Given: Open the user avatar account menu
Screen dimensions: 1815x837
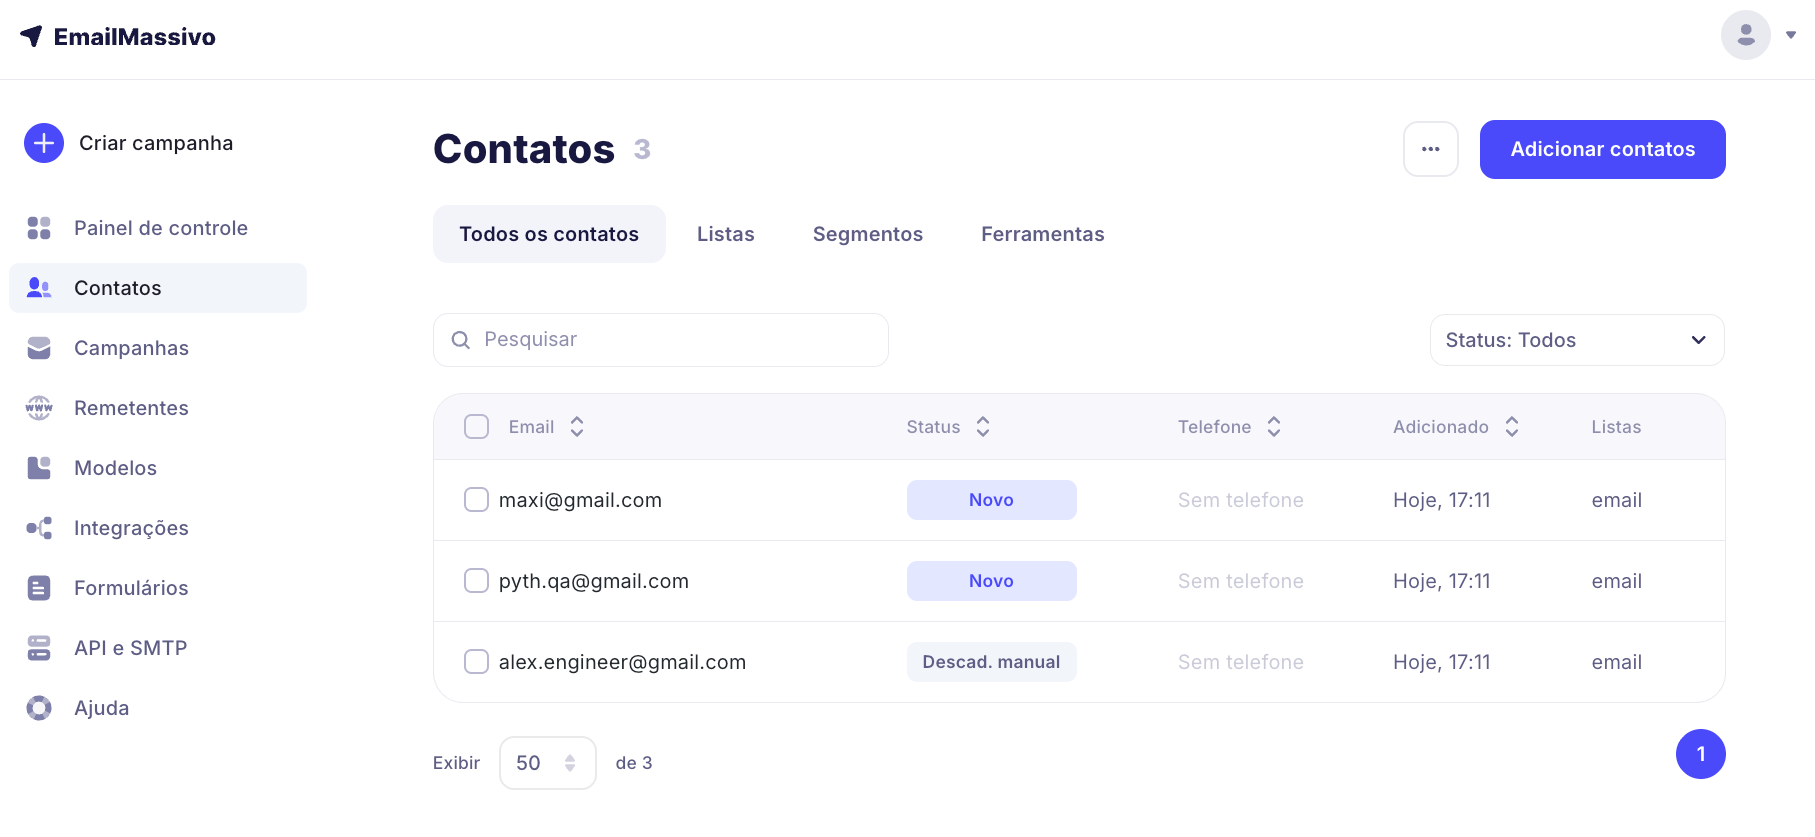Looking at the screenshot, I should [x=1757, y=35].
